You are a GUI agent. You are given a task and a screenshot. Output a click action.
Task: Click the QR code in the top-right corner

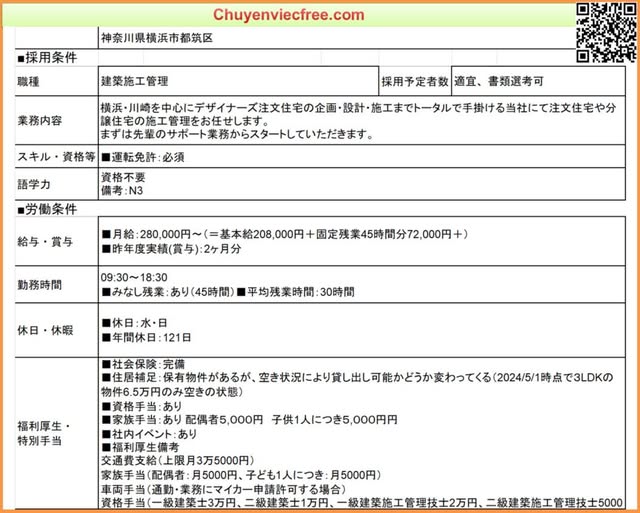[605, 32]
